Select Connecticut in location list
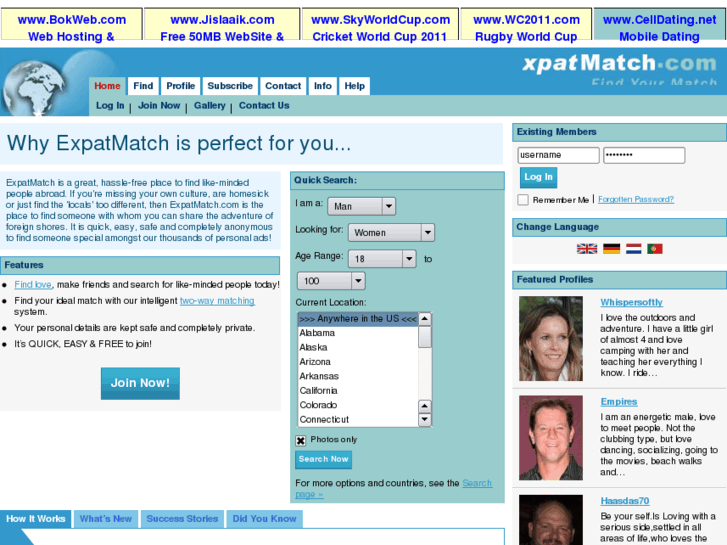Viewport: 727px width, 545px height. point(358,419)
